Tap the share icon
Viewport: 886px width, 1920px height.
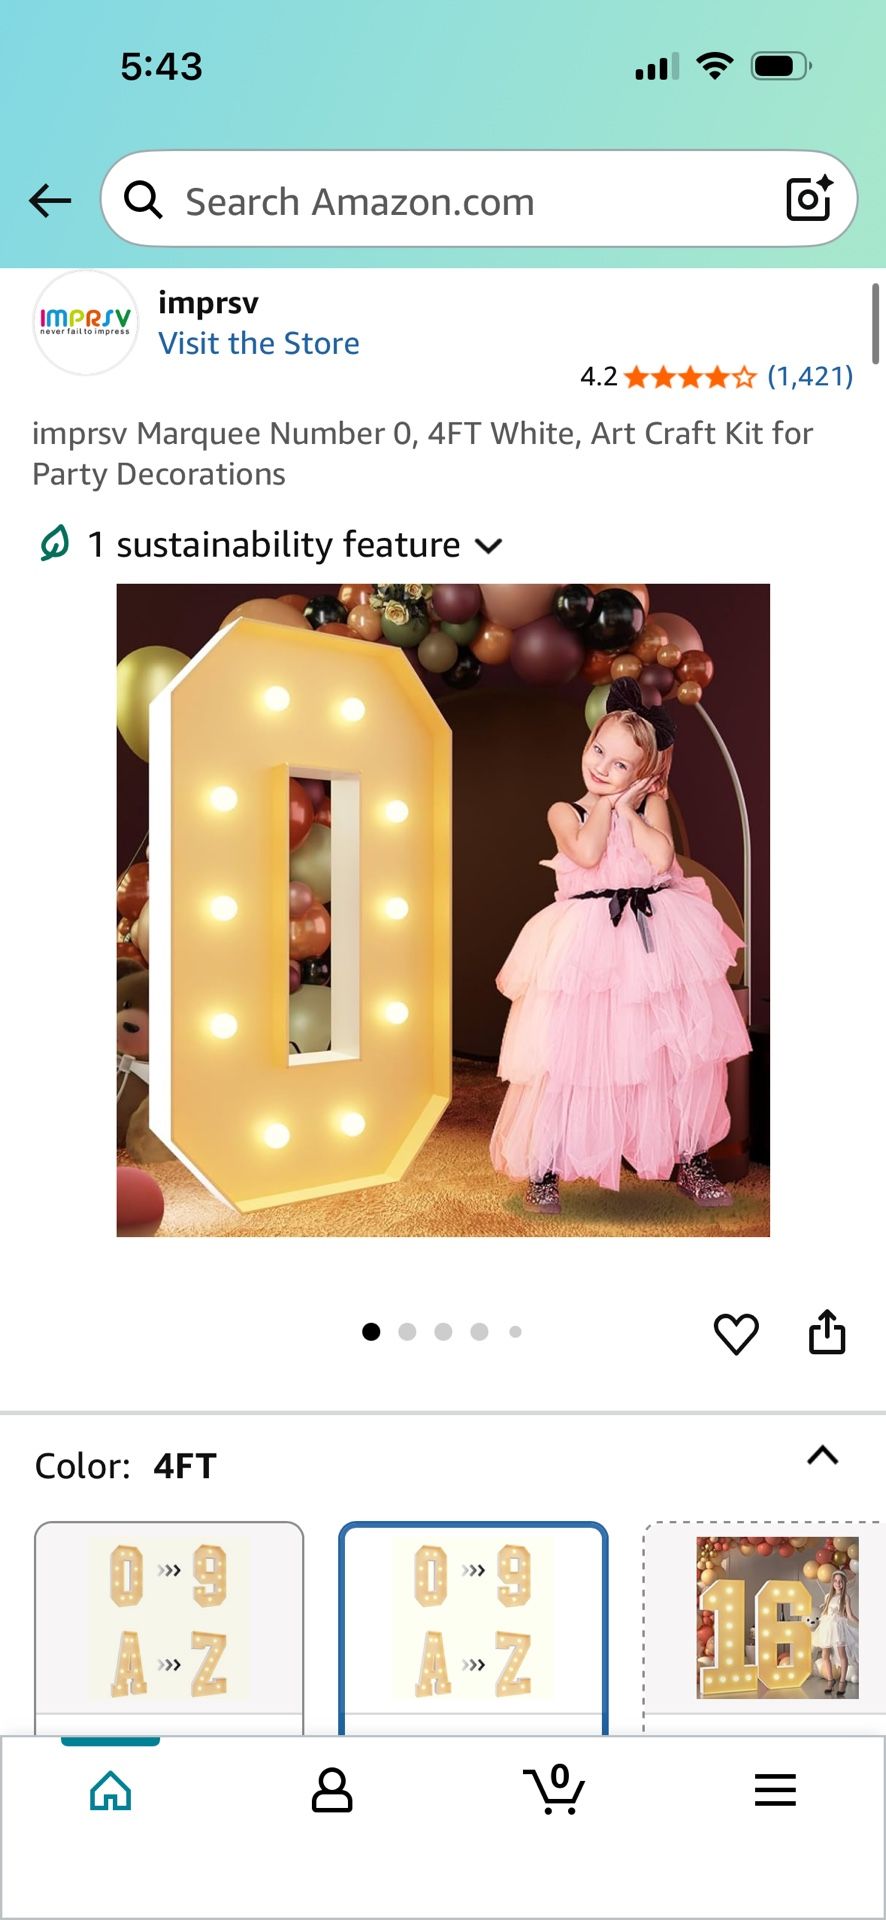point(827,1332)
